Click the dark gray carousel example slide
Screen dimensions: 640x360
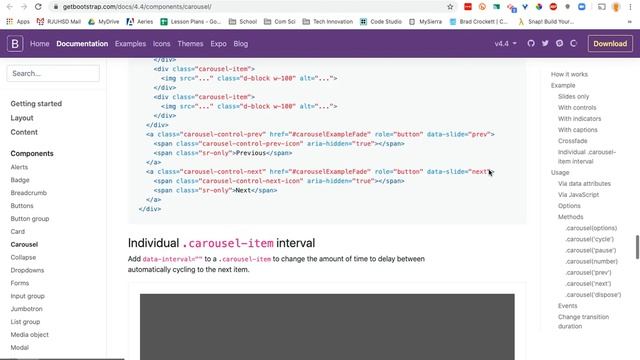(327, 327)
